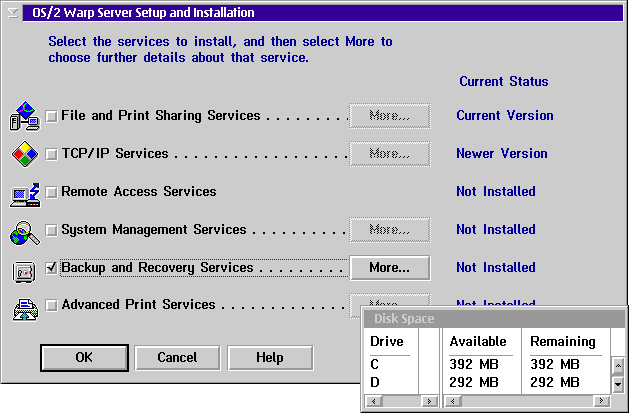Click left arrow under the Available column
Image resolution: width=629 pixels, height=413 pixels.
click(x=453, y=401)
